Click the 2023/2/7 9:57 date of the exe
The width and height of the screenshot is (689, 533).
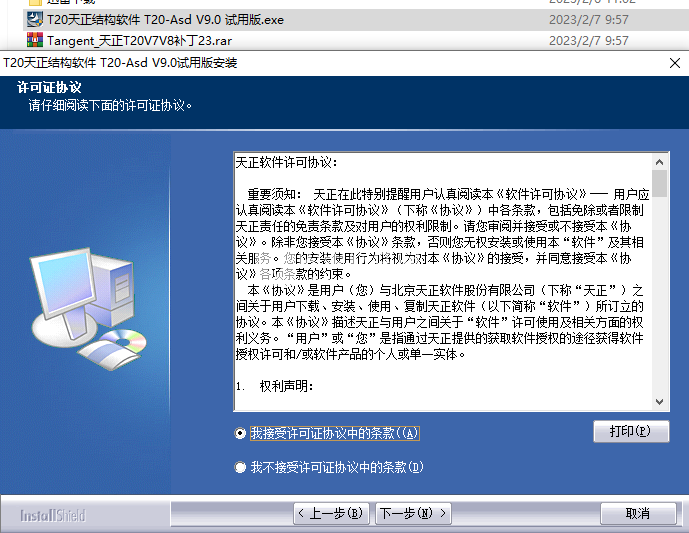pos(588,20)
